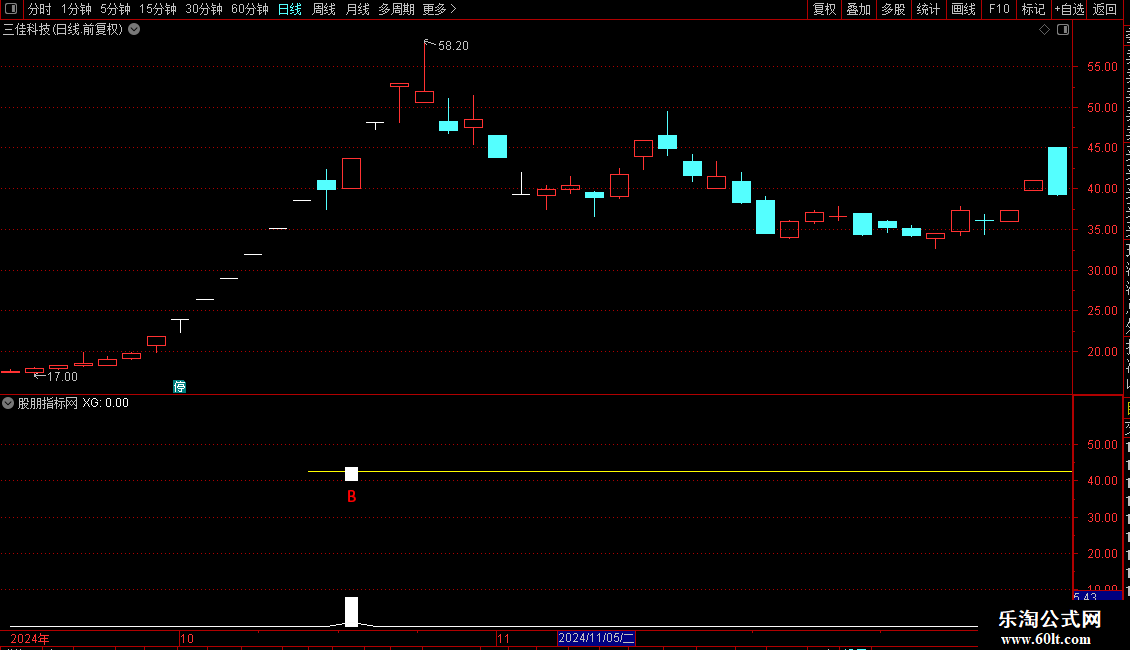The width and height of the screenshot is (1130, 650).
Task: Add stock with +自选 button
Action: (1069, 9)
